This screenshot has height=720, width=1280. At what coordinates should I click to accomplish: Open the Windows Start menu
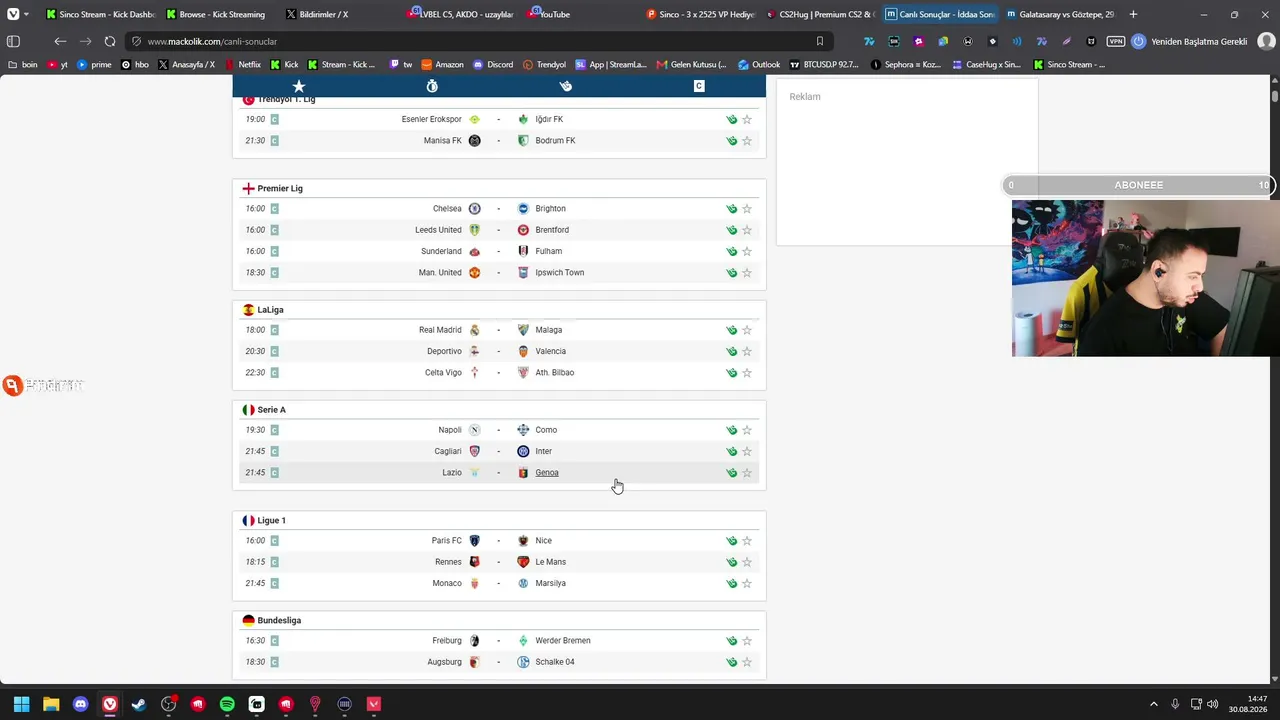(x=22, y=704)
